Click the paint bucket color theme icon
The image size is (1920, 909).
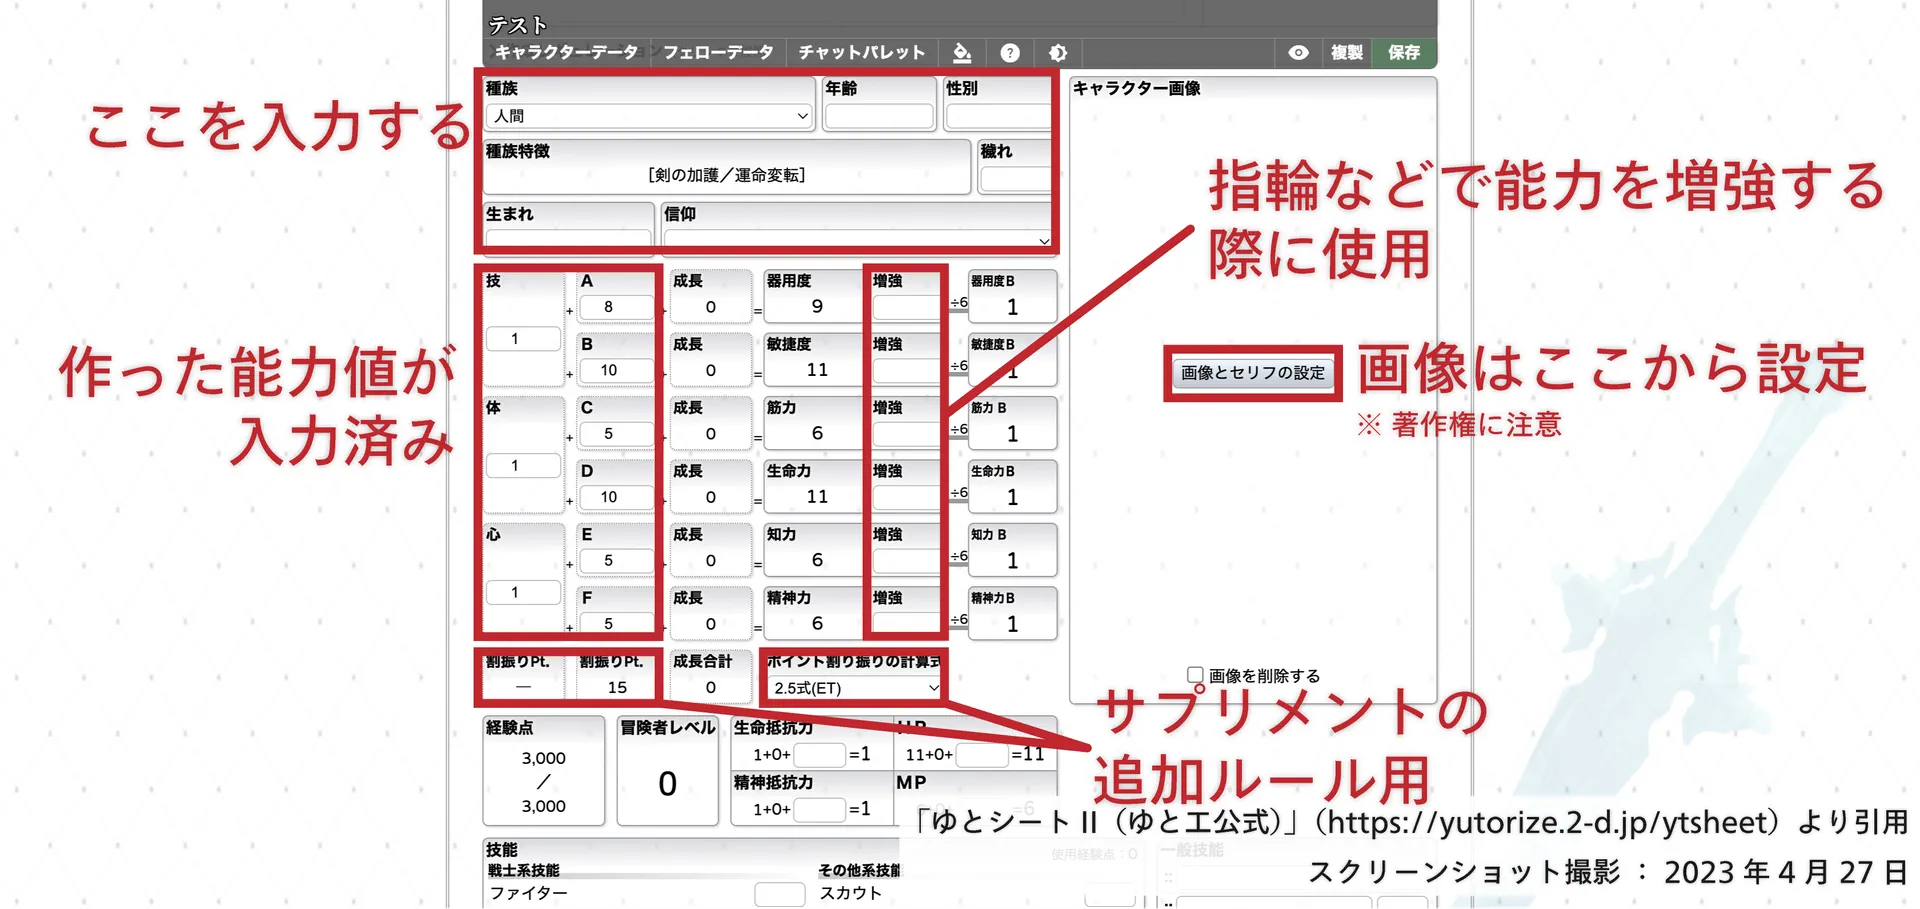point(962,53)
